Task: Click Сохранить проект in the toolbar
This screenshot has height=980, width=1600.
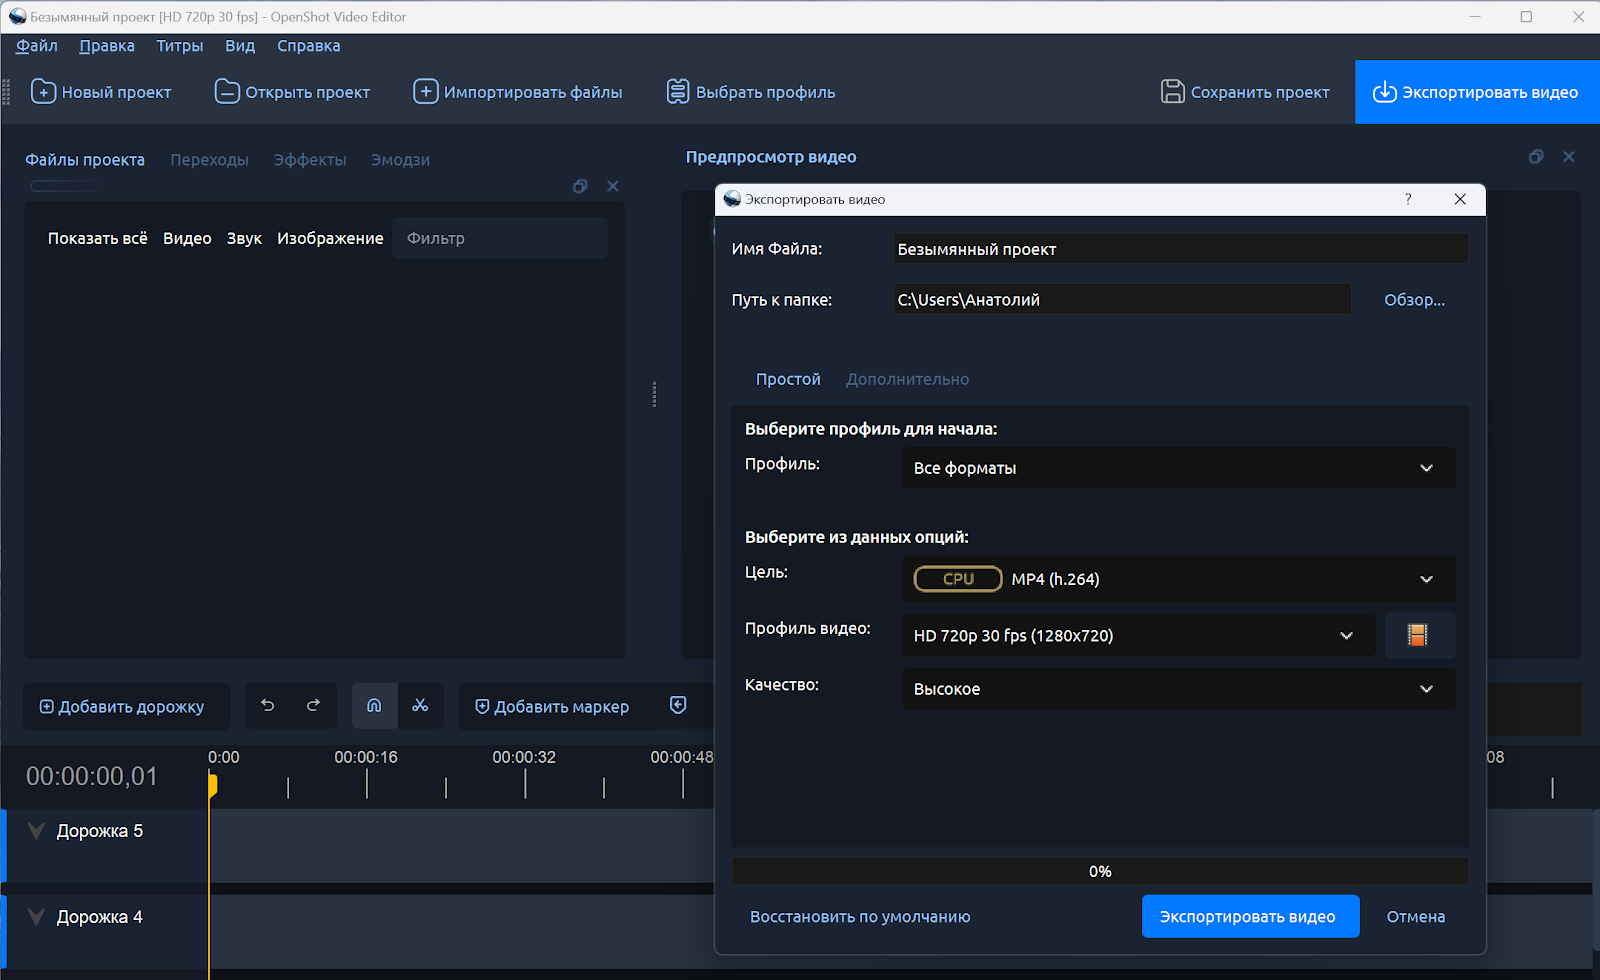Action: [1245, 92]
